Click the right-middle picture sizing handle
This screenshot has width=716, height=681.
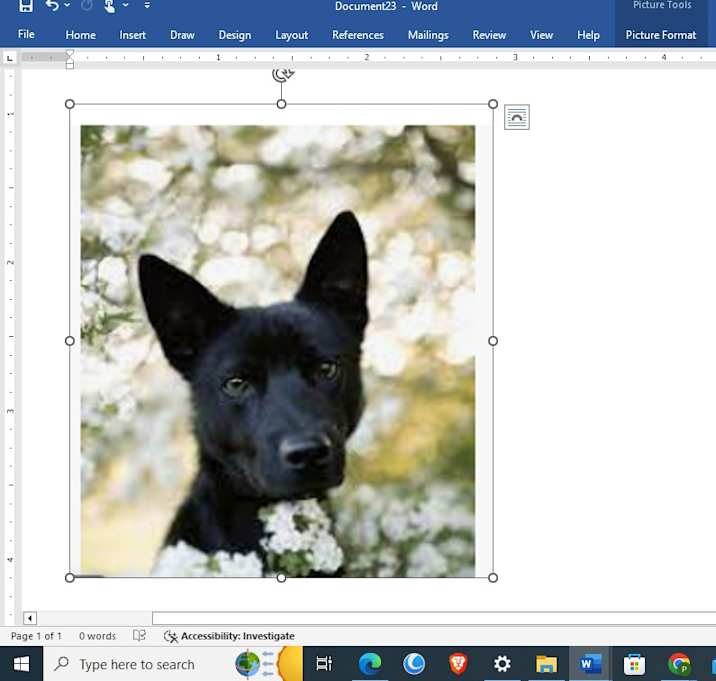click(x=493, y=341)
